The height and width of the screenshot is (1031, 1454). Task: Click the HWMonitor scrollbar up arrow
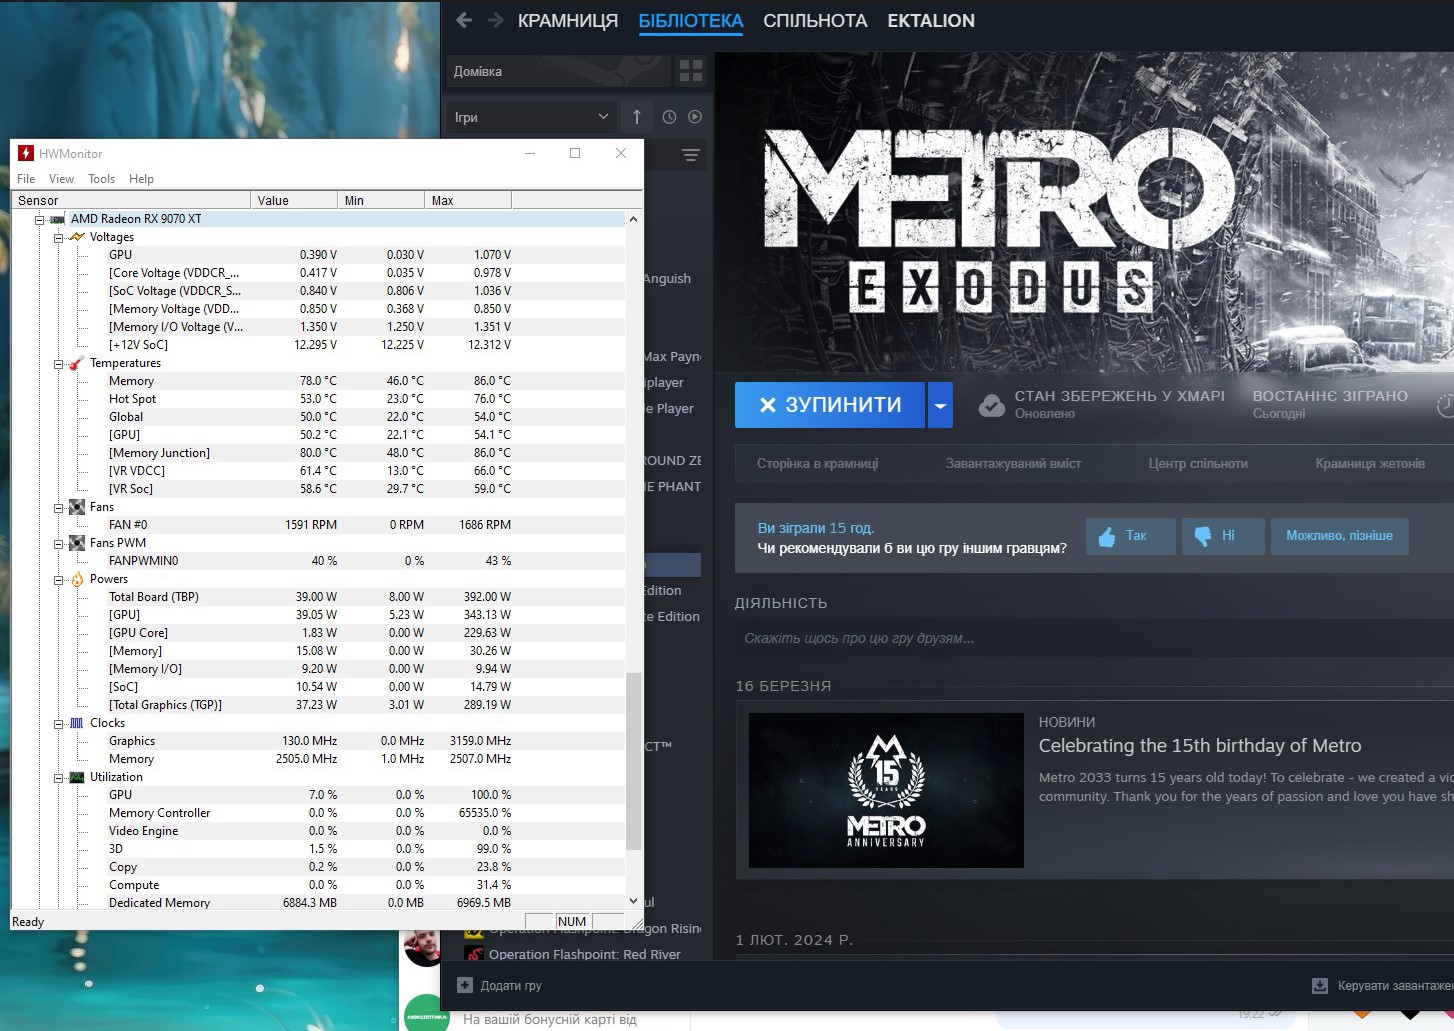[633, 219]
